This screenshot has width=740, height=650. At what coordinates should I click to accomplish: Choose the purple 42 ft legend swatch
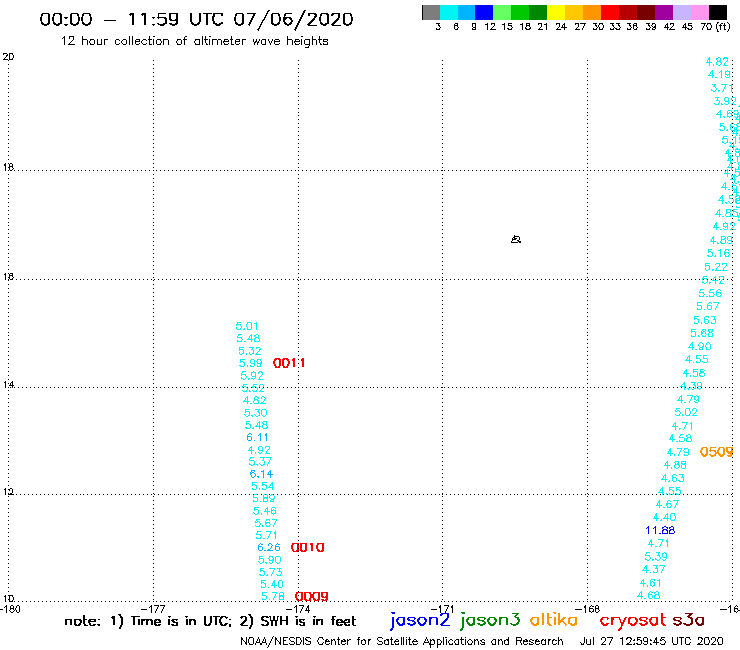(x=664, y=12)
